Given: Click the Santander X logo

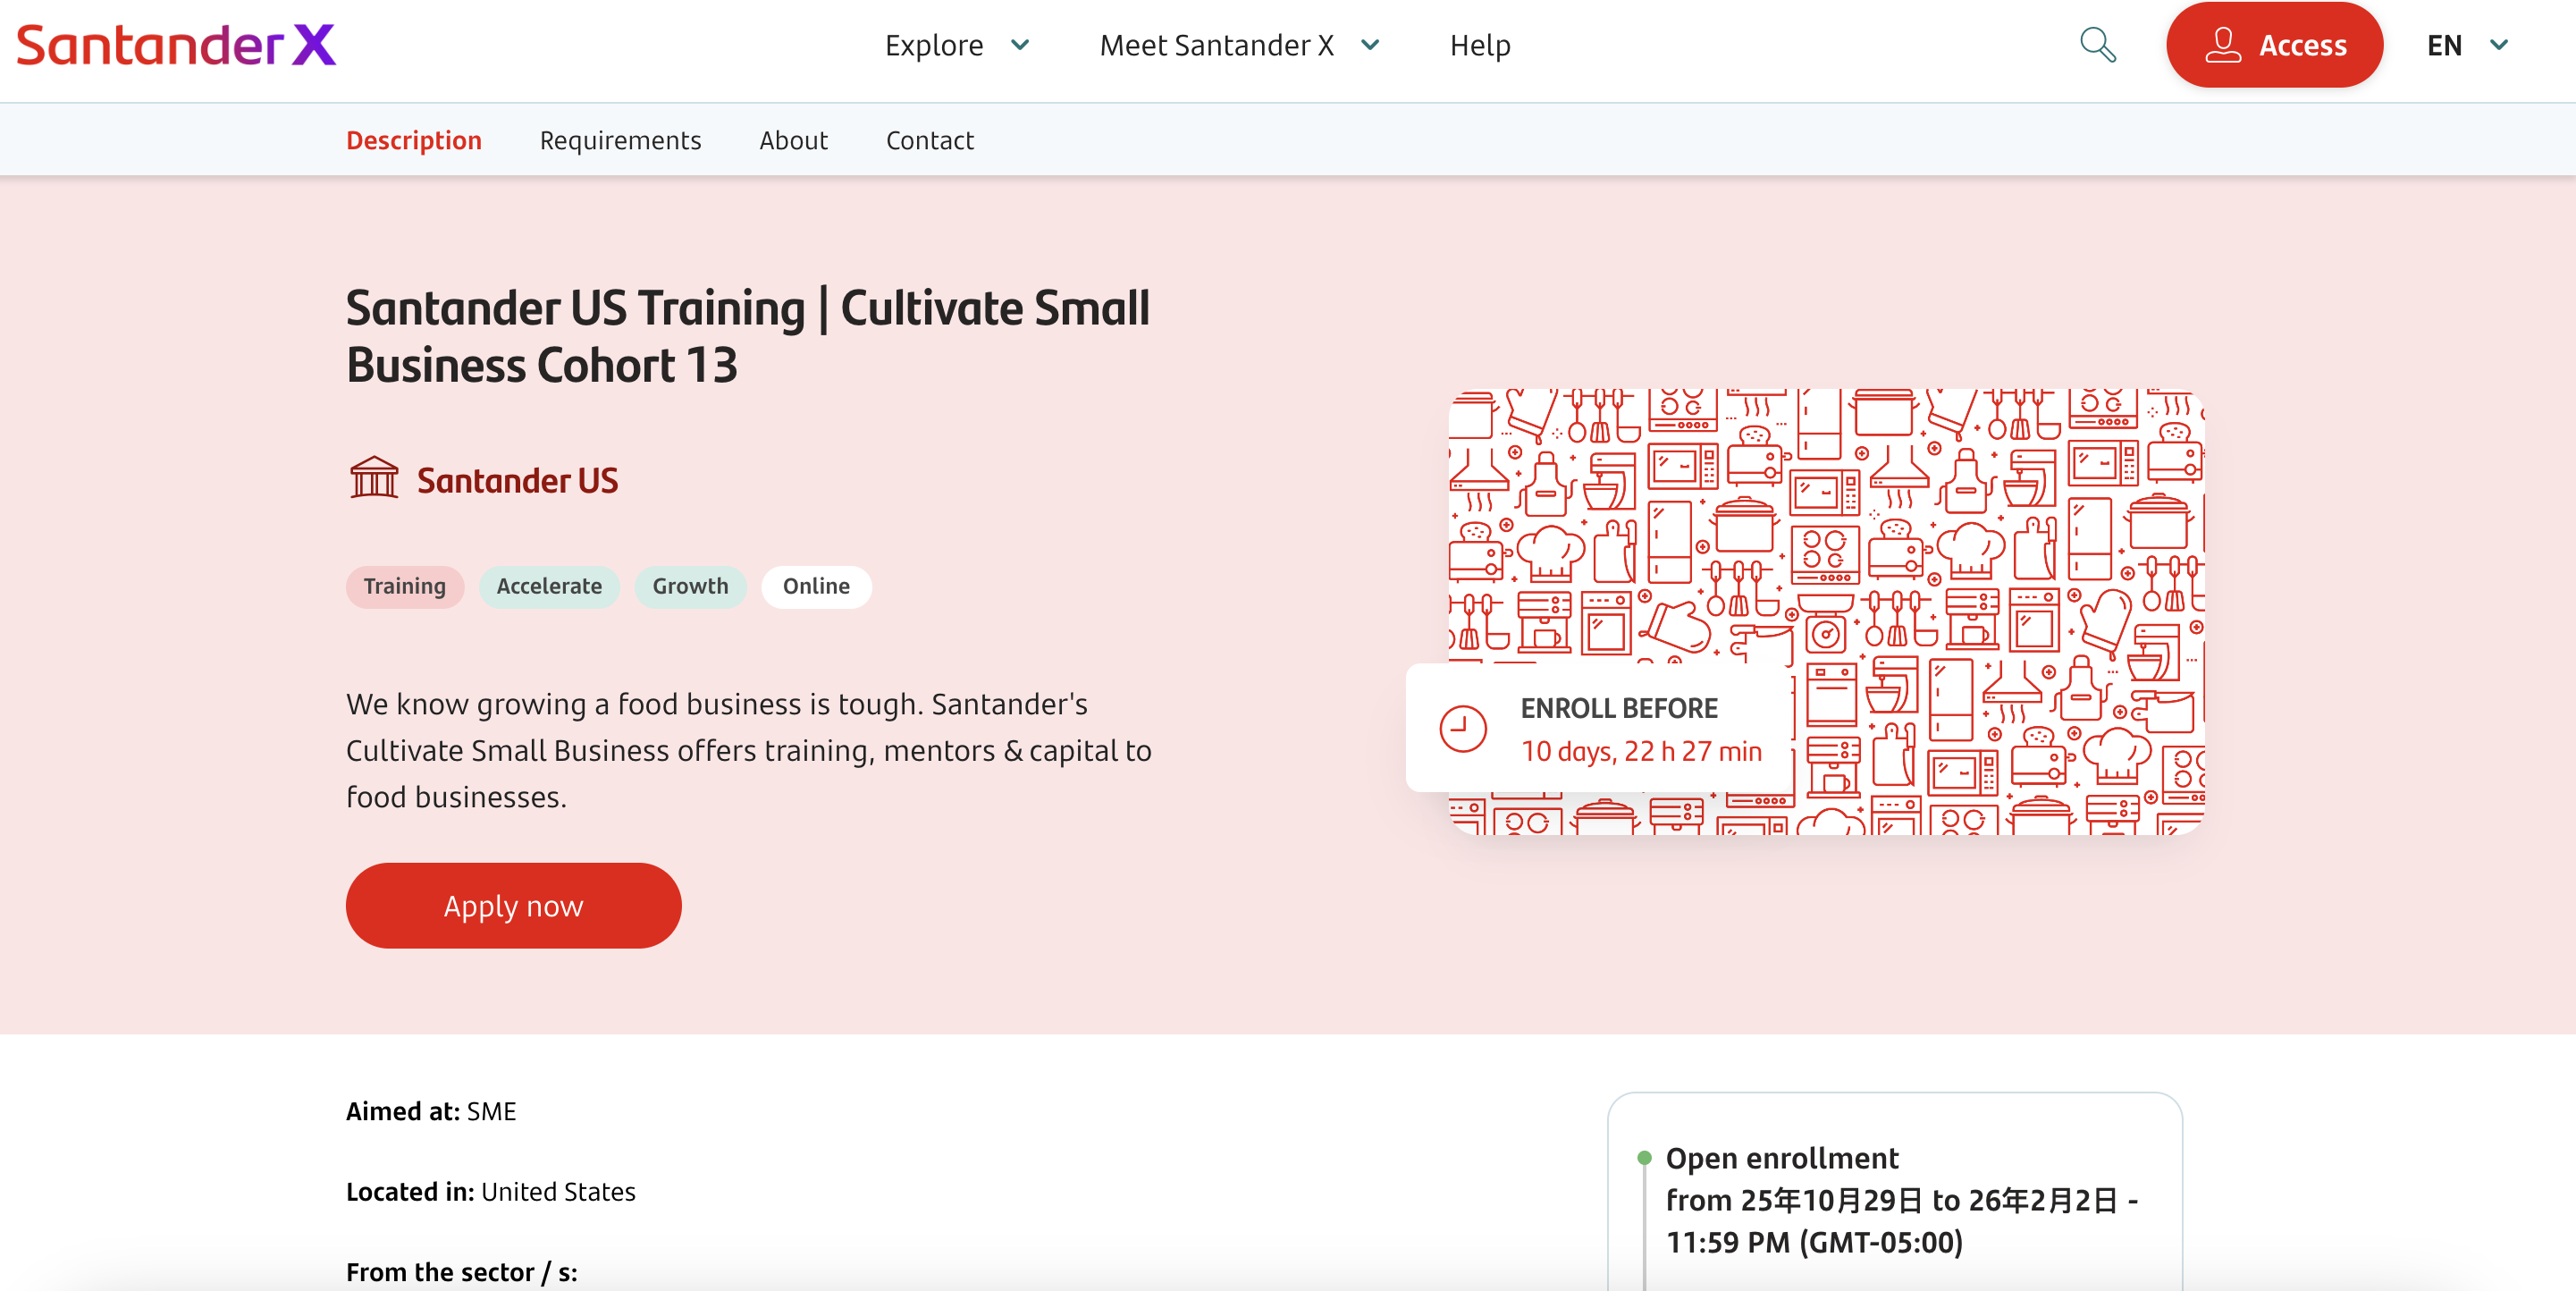Looking at the screenshot, I should tap(176, 46).
